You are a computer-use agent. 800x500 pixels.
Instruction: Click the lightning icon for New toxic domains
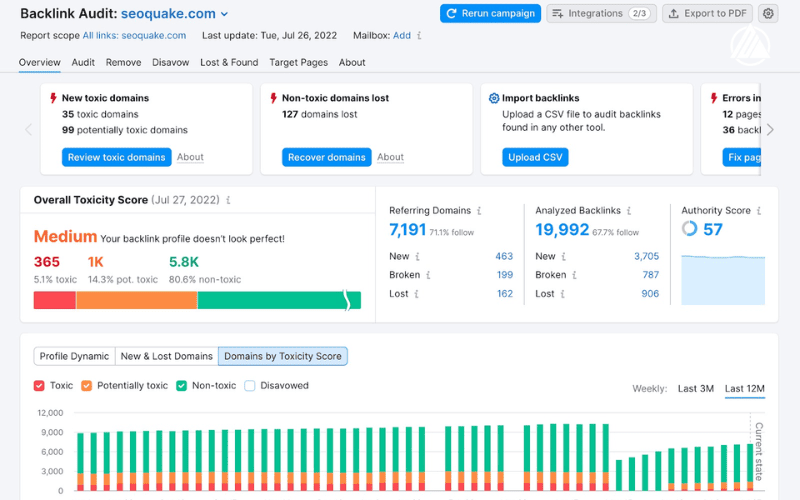53,98
